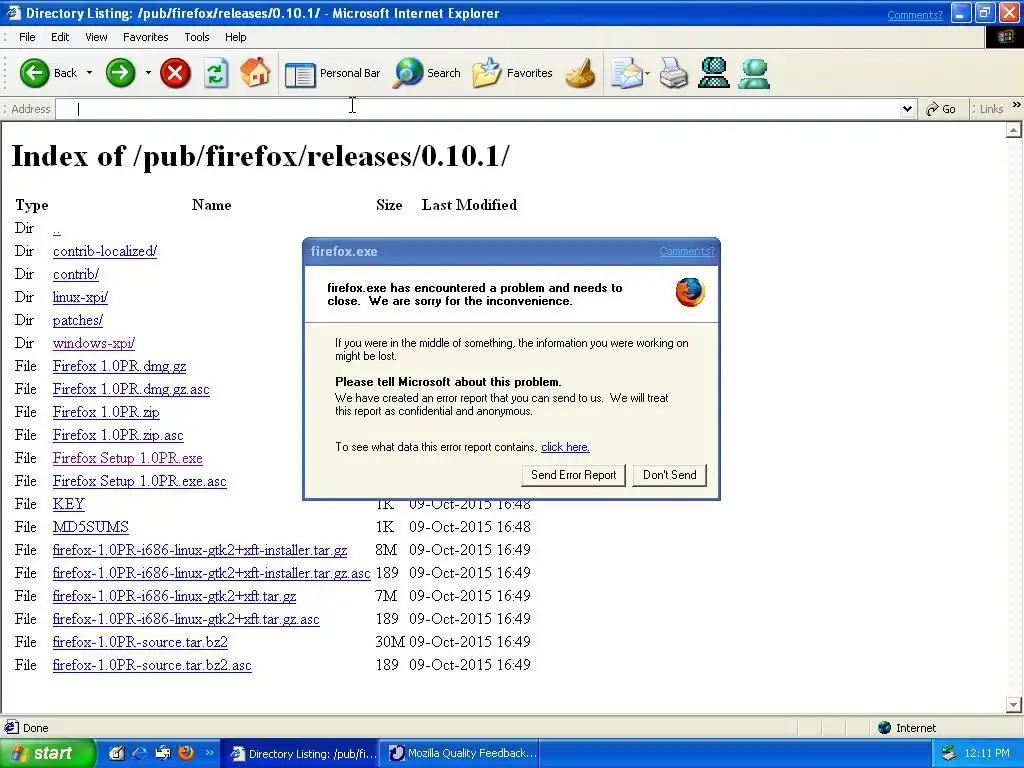Expand the Links toolbar chevron

coord(1016,104)
